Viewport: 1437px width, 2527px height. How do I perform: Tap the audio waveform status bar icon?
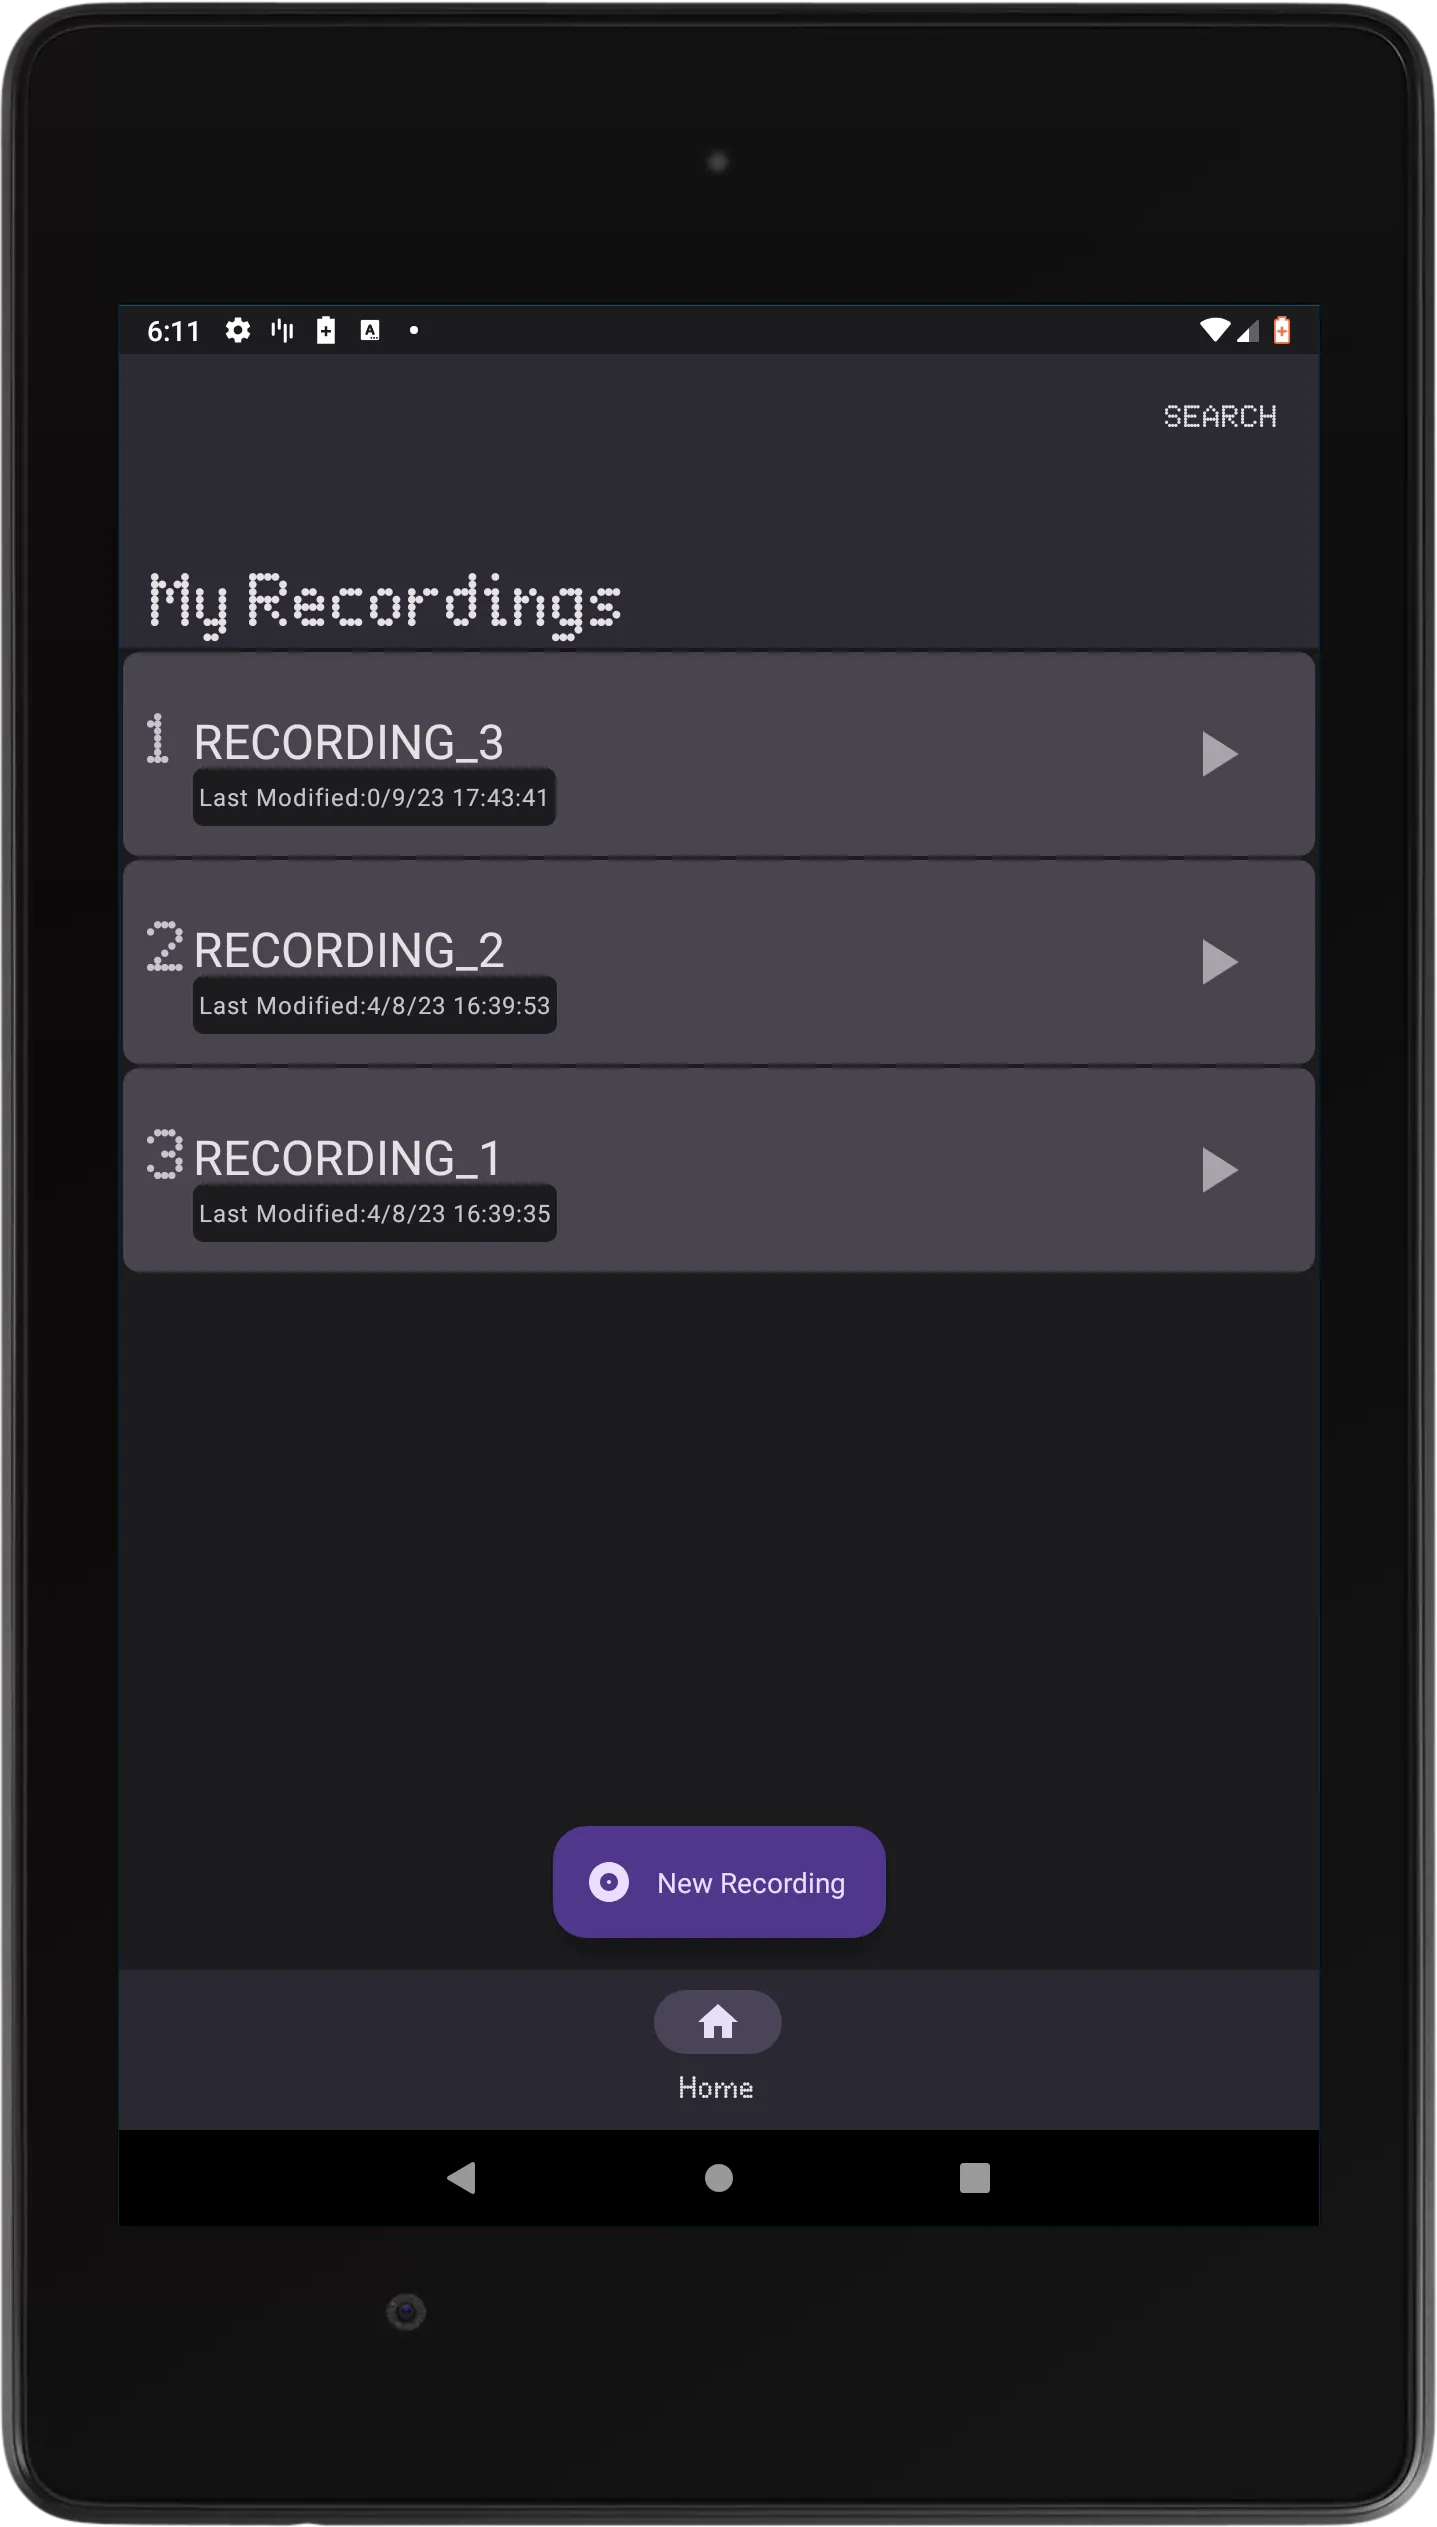click(282, 330)
